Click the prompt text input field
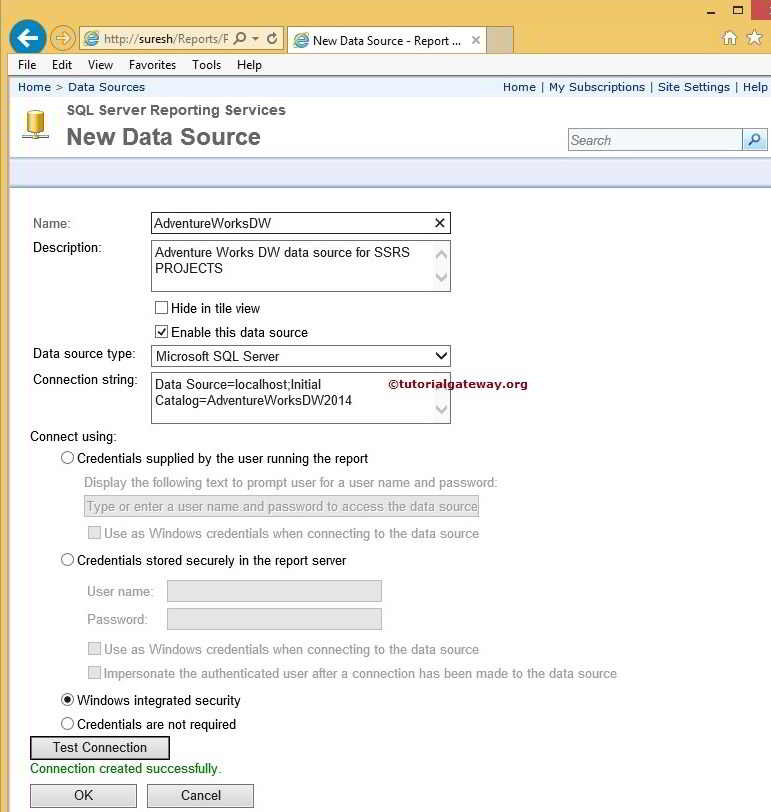 [x=281, y=506]
